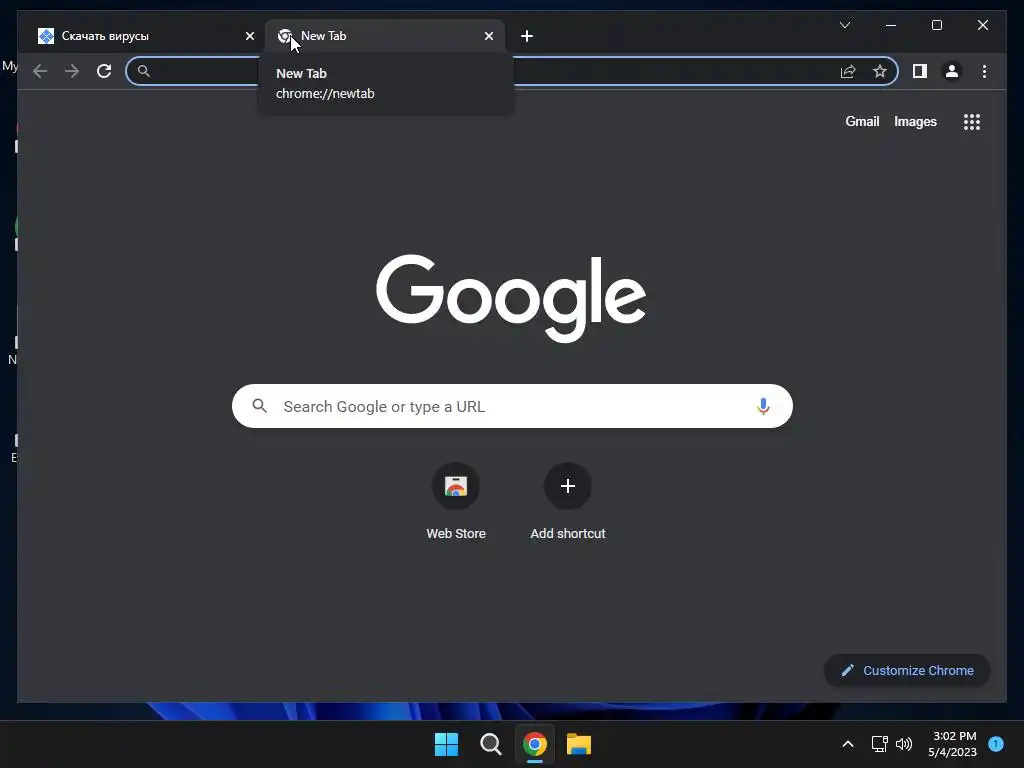
Task: Toggle the Chrome side panel
Action: (920, 71)
